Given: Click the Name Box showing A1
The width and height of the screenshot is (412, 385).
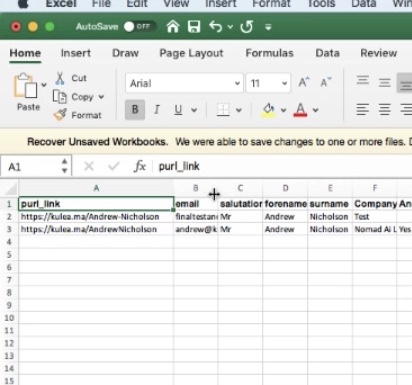Looking at the screenshot, I should (x=31, y=166).
